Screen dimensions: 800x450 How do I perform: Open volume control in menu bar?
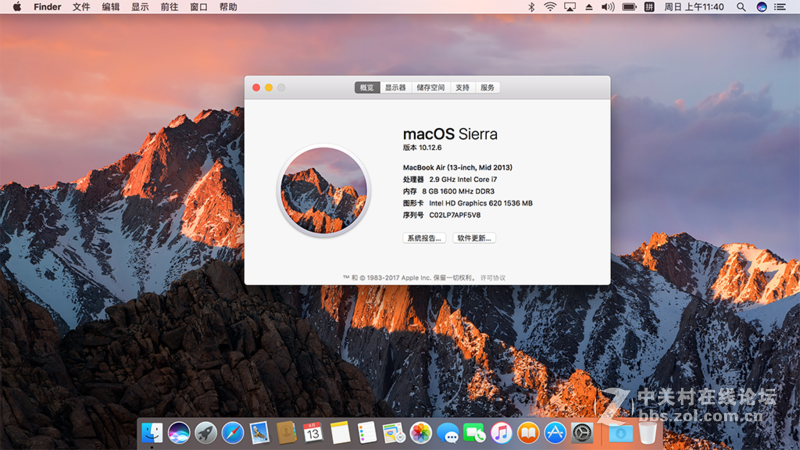[608, 7]
